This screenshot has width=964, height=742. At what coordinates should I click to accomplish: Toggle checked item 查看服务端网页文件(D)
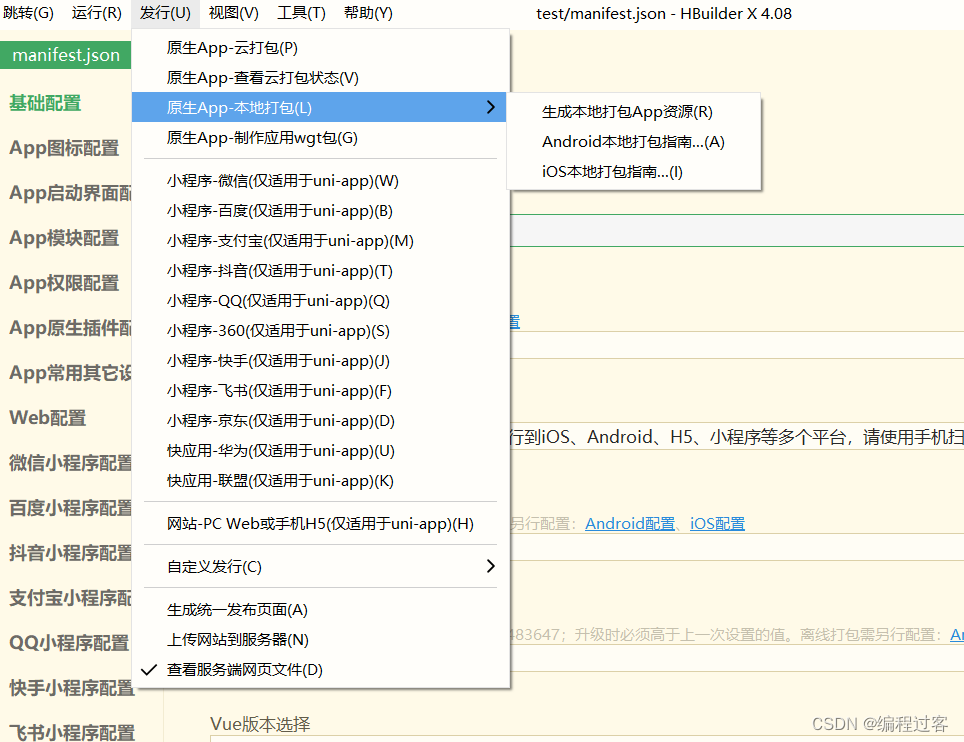(320, 670)
